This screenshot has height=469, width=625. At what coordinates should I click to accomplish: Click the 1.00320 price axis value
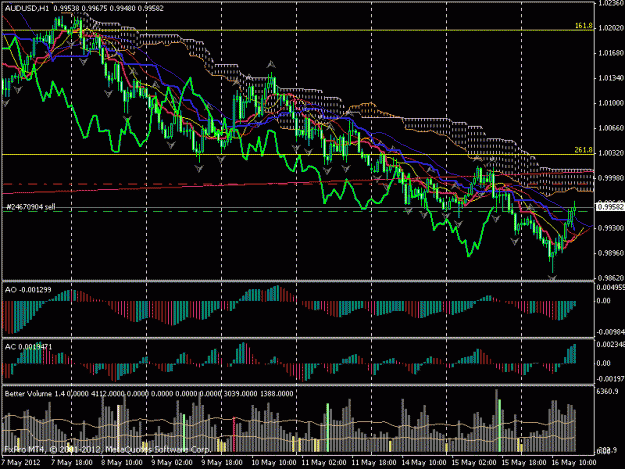pos(611,153)
